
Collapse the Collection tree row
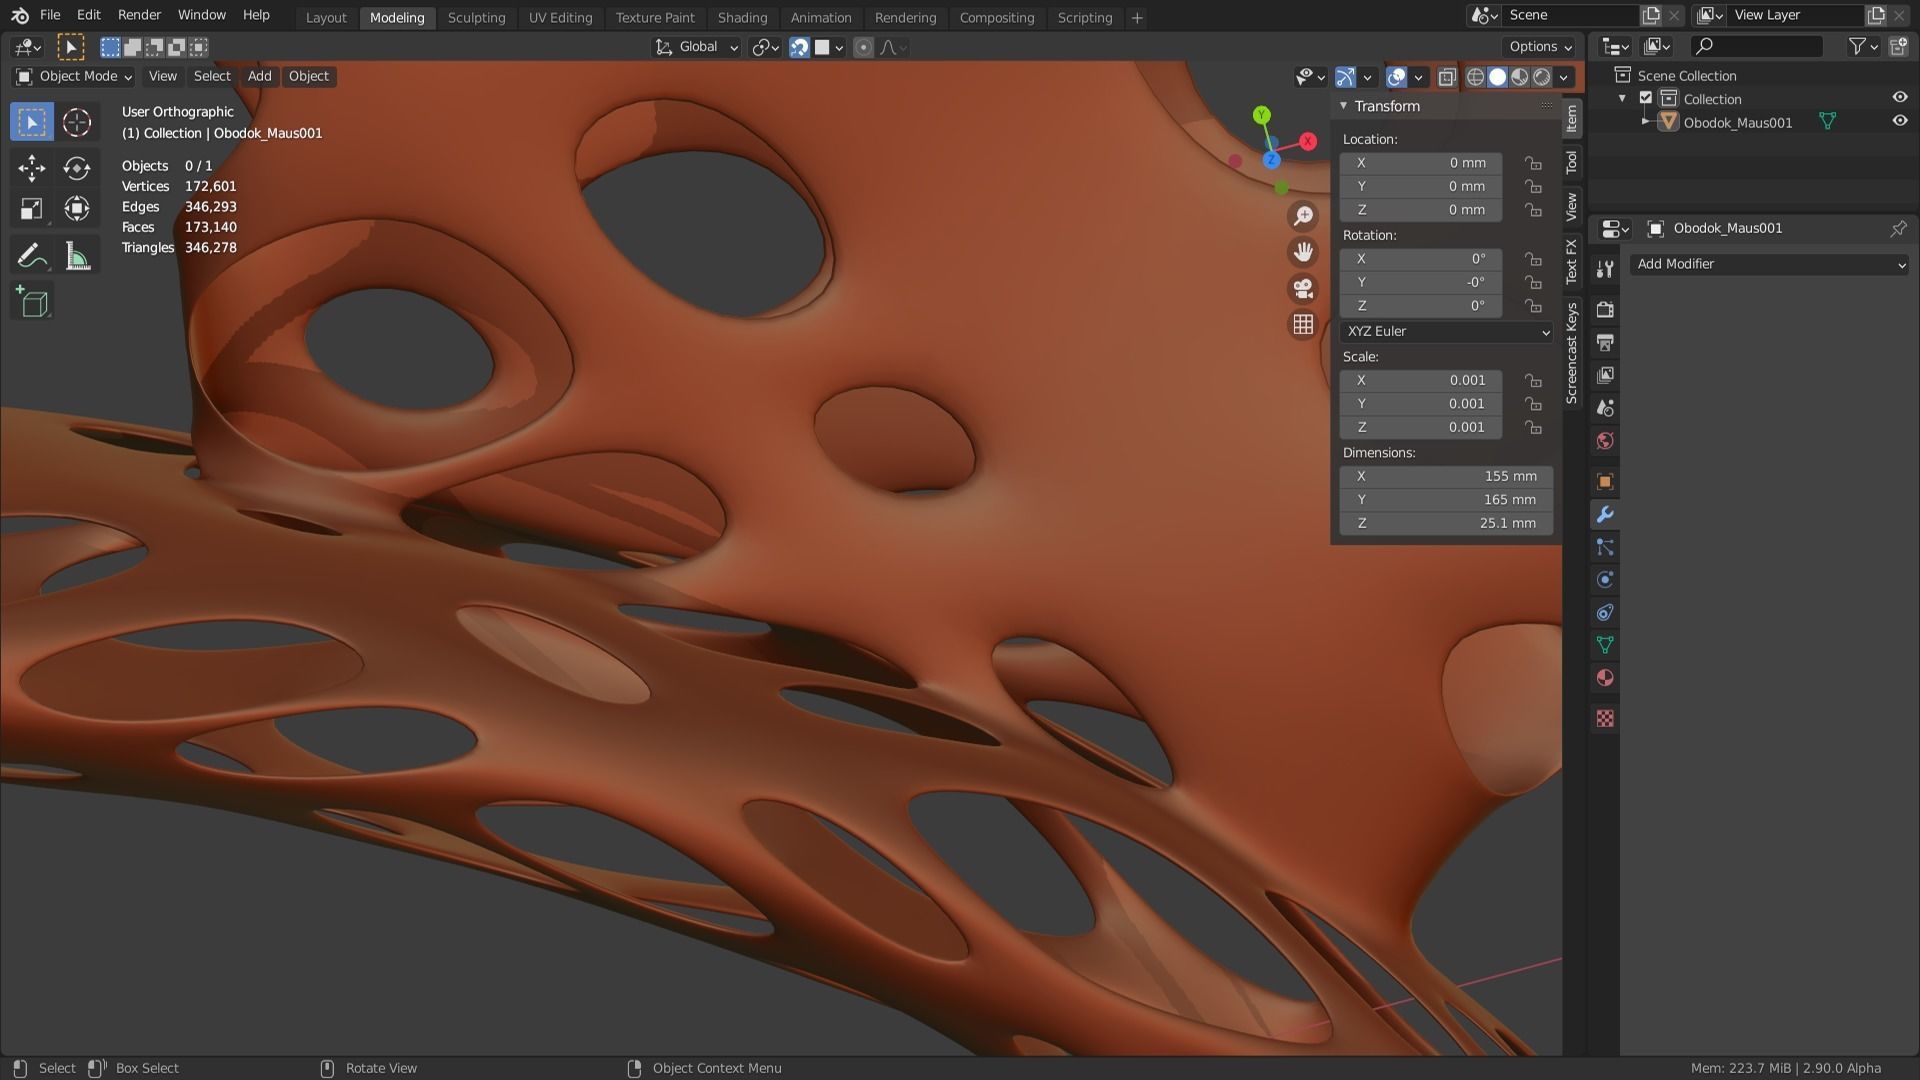(x=1622, y=99)
